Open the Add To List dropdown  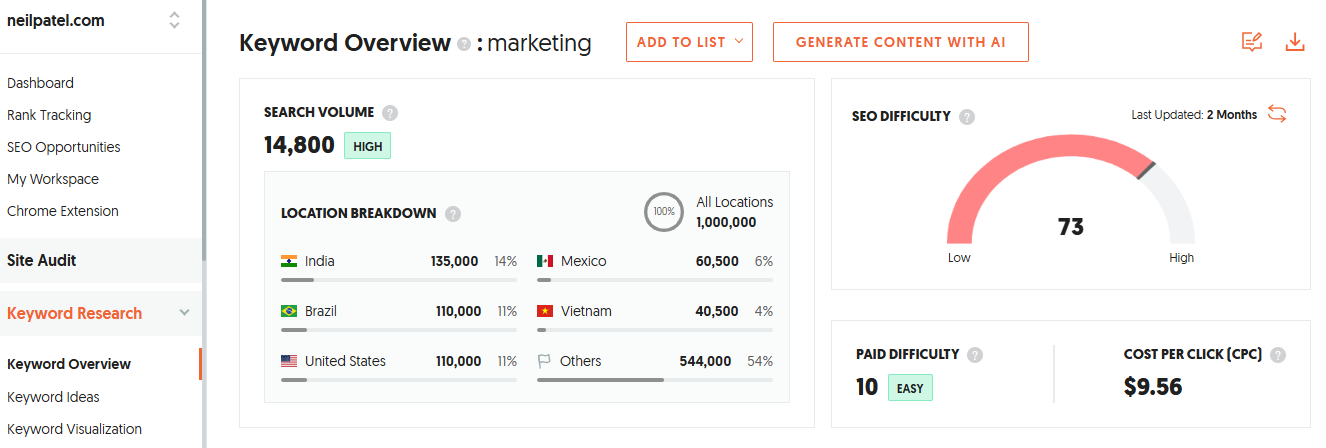(689, 42)
